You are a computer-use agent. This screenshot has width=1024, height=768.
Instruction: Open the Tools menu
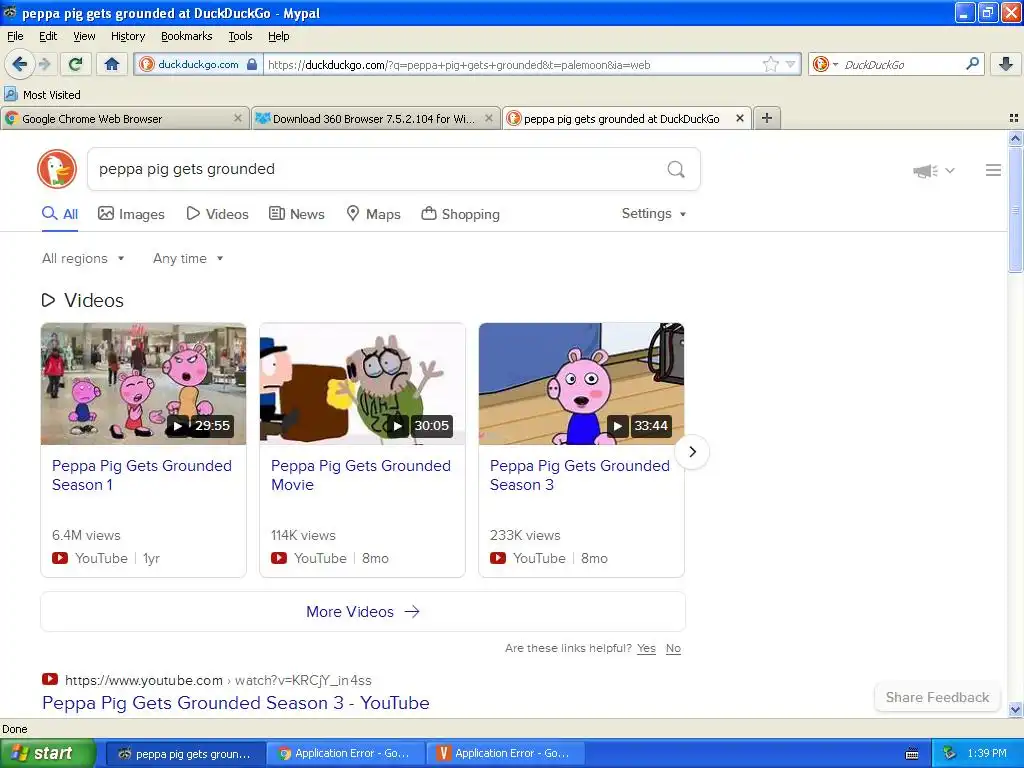click(x=240, y=36)
